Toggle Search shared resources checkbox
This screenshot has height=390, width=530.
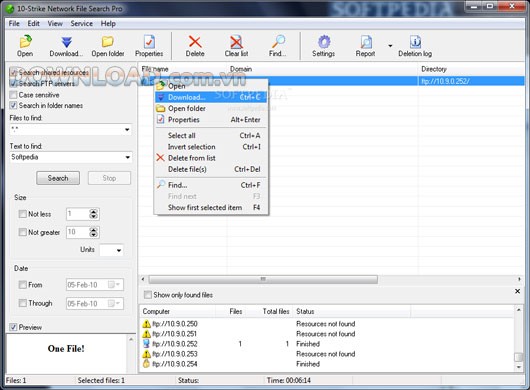click(x=13, y=72)
